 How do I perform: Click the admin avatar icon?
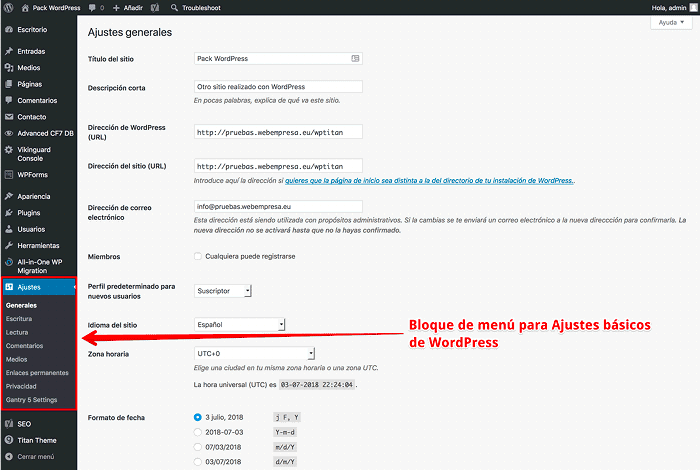[x=693, y=8]
